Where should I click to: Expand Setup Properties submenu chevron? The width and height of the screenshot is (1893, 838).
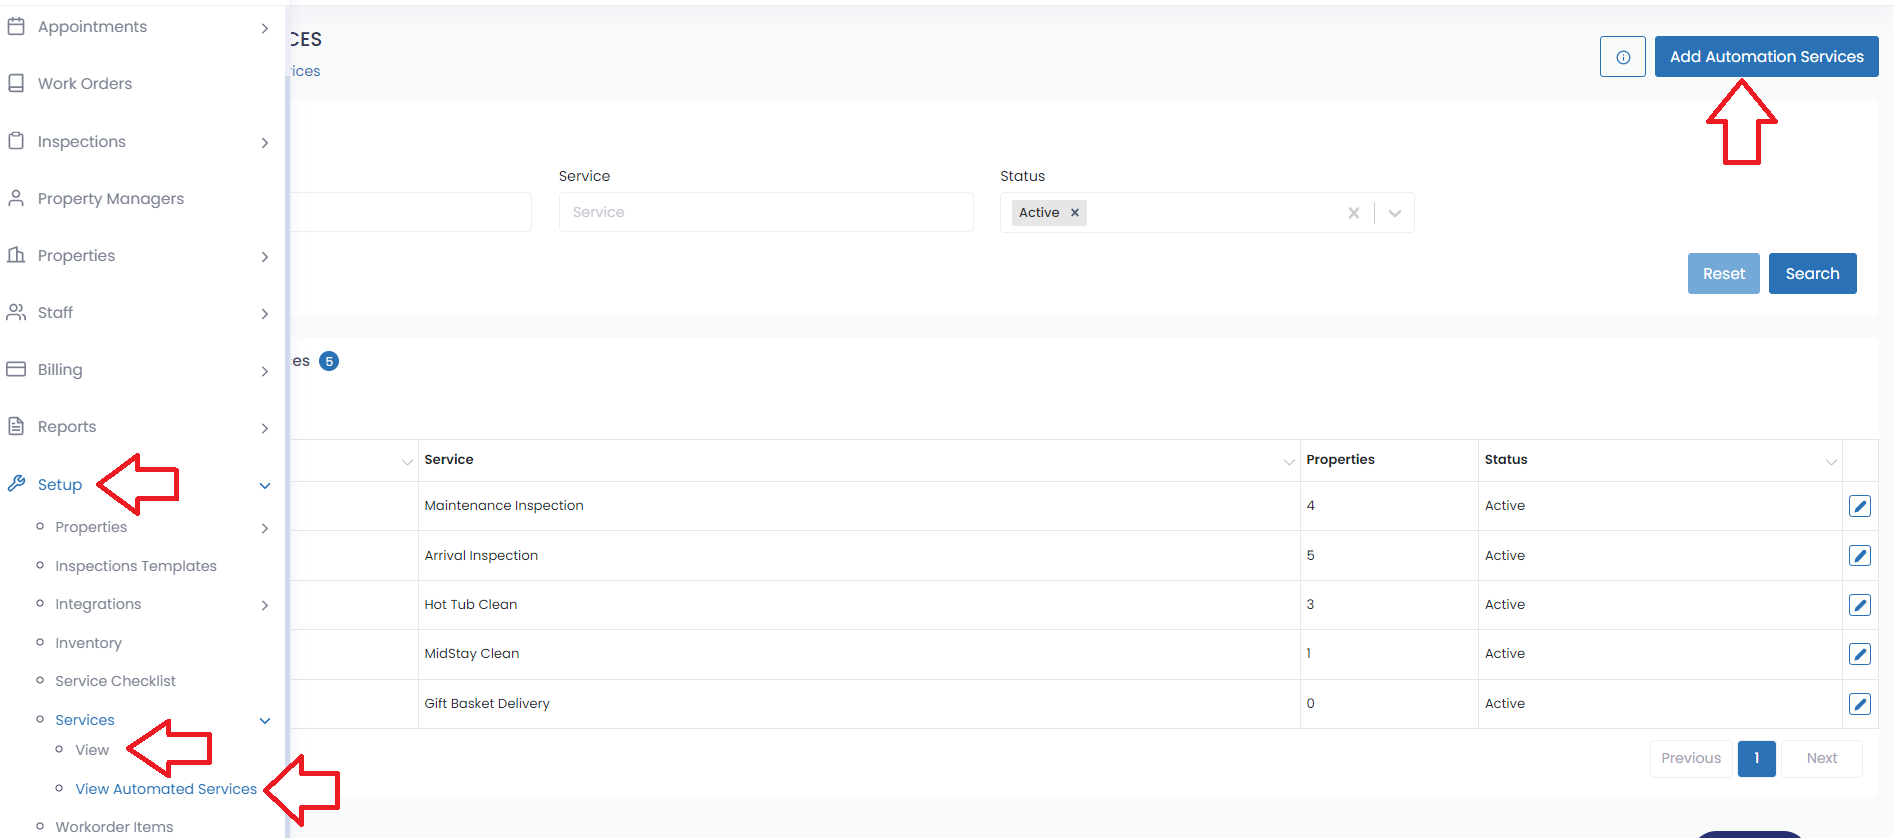(265, 528)
